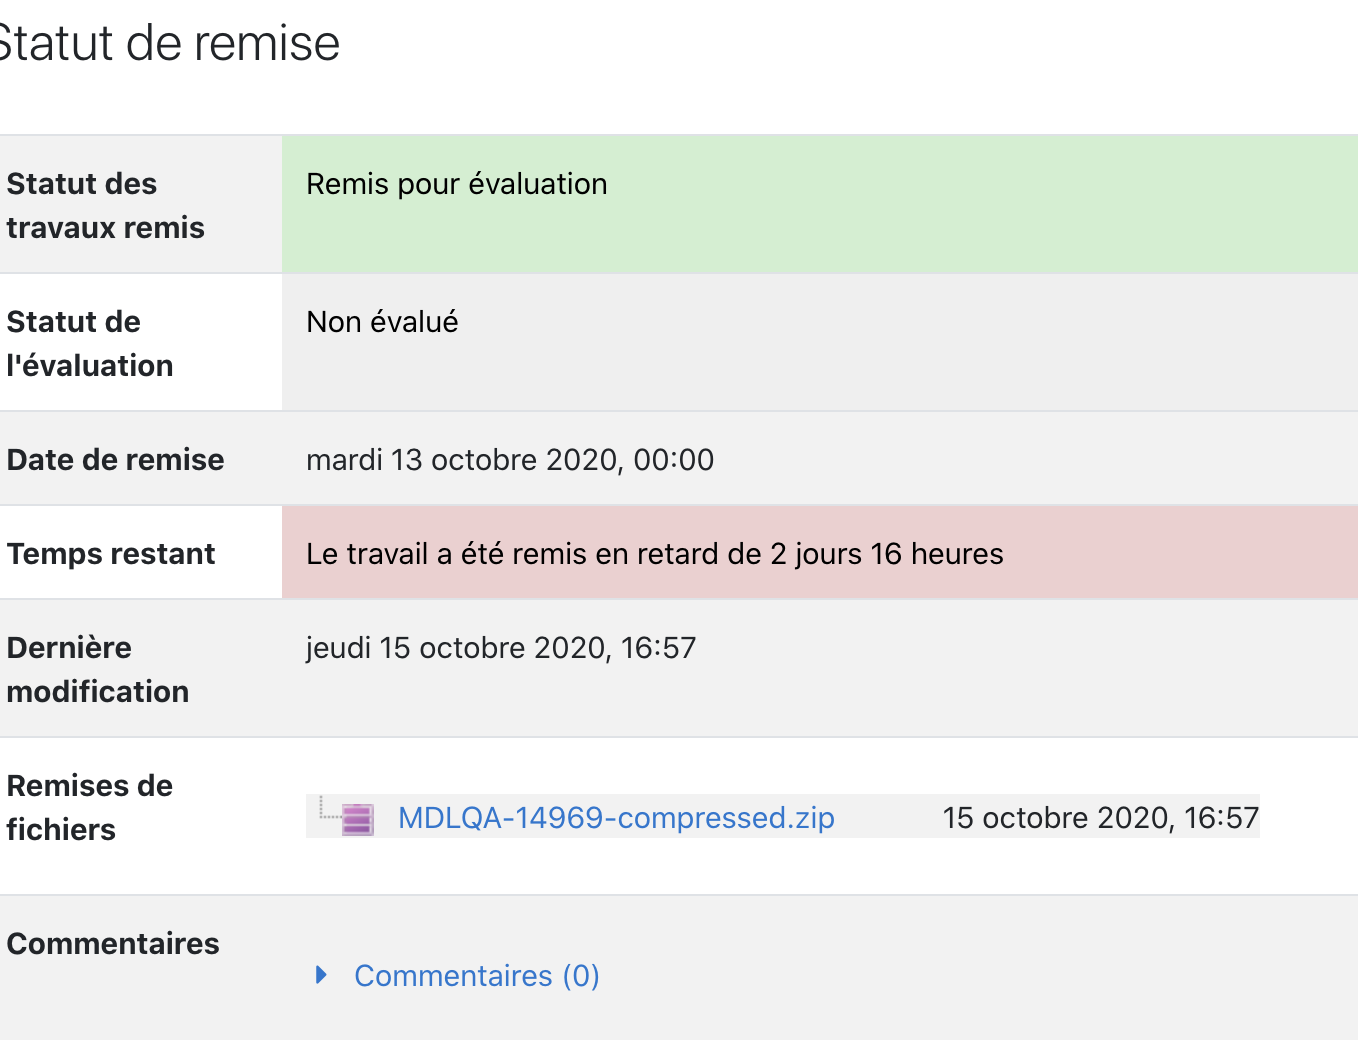Viewport: 1358px width, 1040px height.
Task: Click the Statut de remise heading
Action: click(x=168, y=44)
